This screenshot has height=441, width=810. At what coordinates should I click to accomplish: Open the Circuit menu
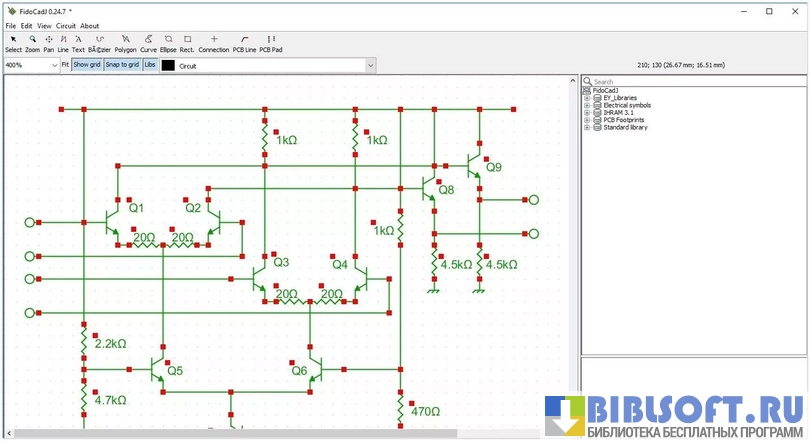pyautogui.click(x=66, y=25)
